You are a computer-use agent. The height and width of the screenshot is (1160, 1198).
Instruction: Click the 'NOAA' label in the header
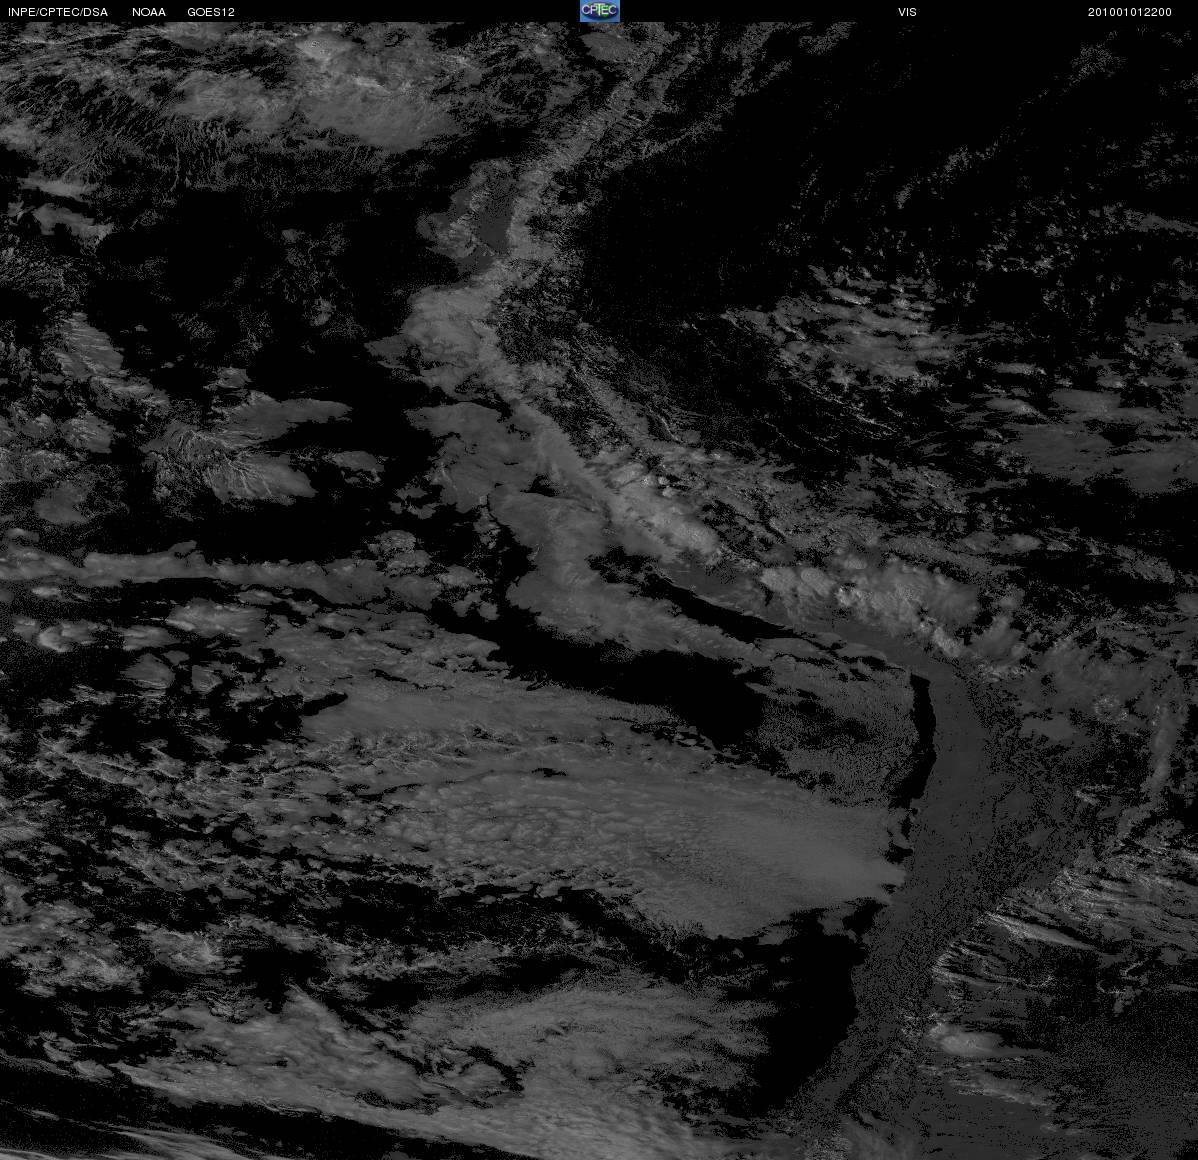pos(149,12)
